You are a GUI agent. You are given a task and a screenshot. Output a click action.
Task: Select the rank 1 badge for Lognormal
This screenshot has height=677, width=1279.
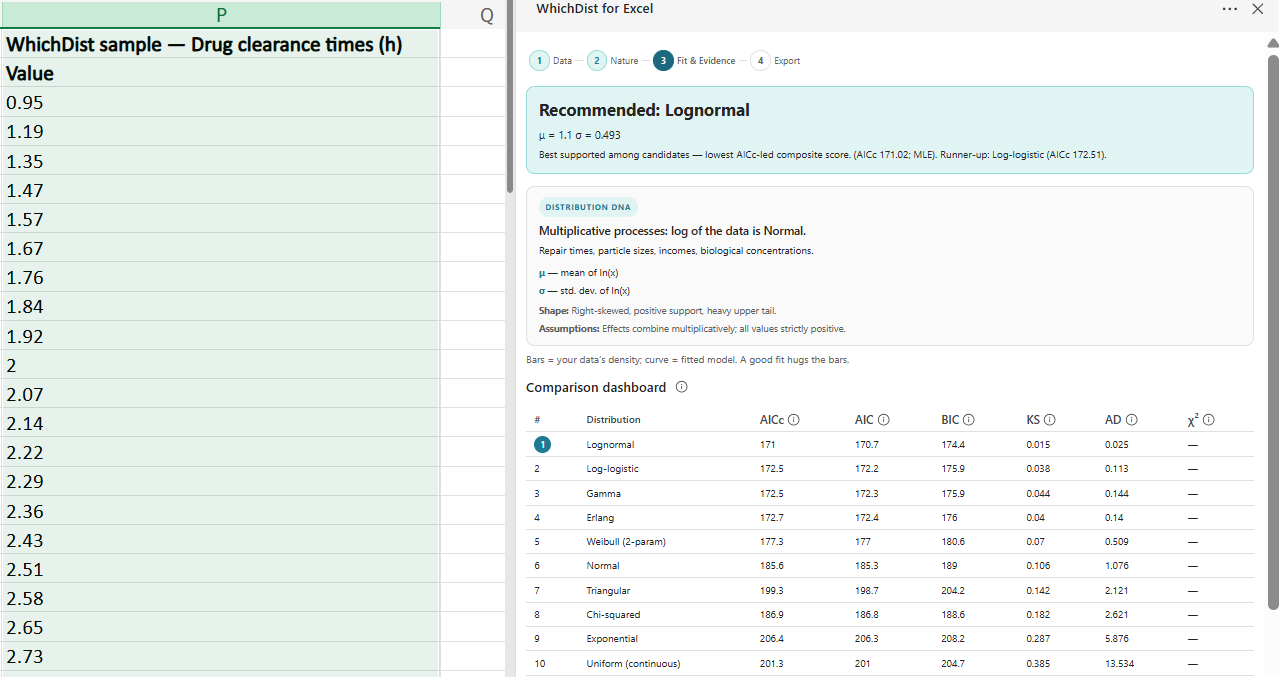pos(541,444)
